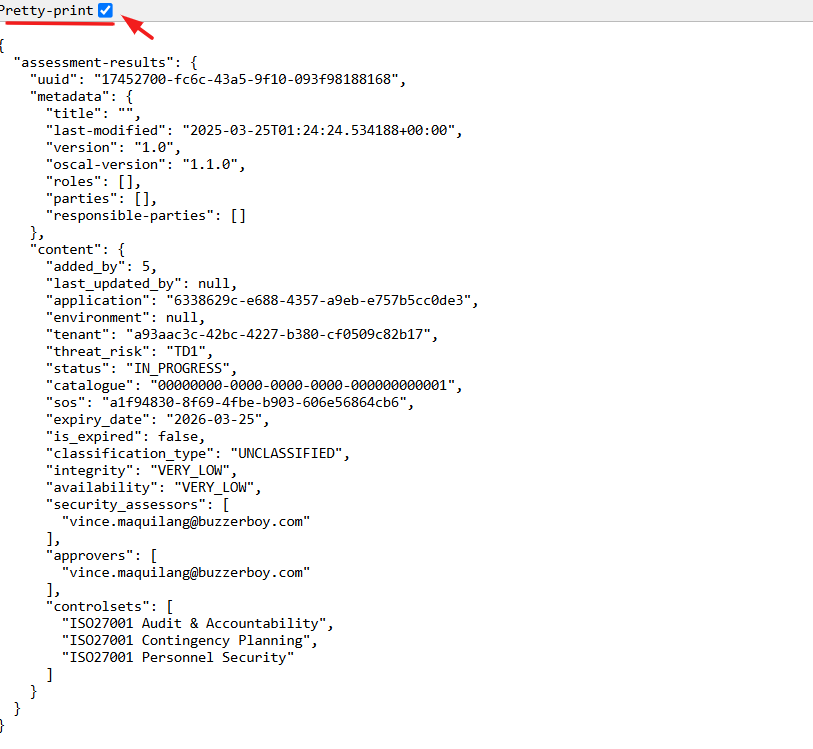Image resolution: width=813 pixels, height=749 pixels.
Task: Click the threat_risk value "TD1"
Action: coord(183,351)
